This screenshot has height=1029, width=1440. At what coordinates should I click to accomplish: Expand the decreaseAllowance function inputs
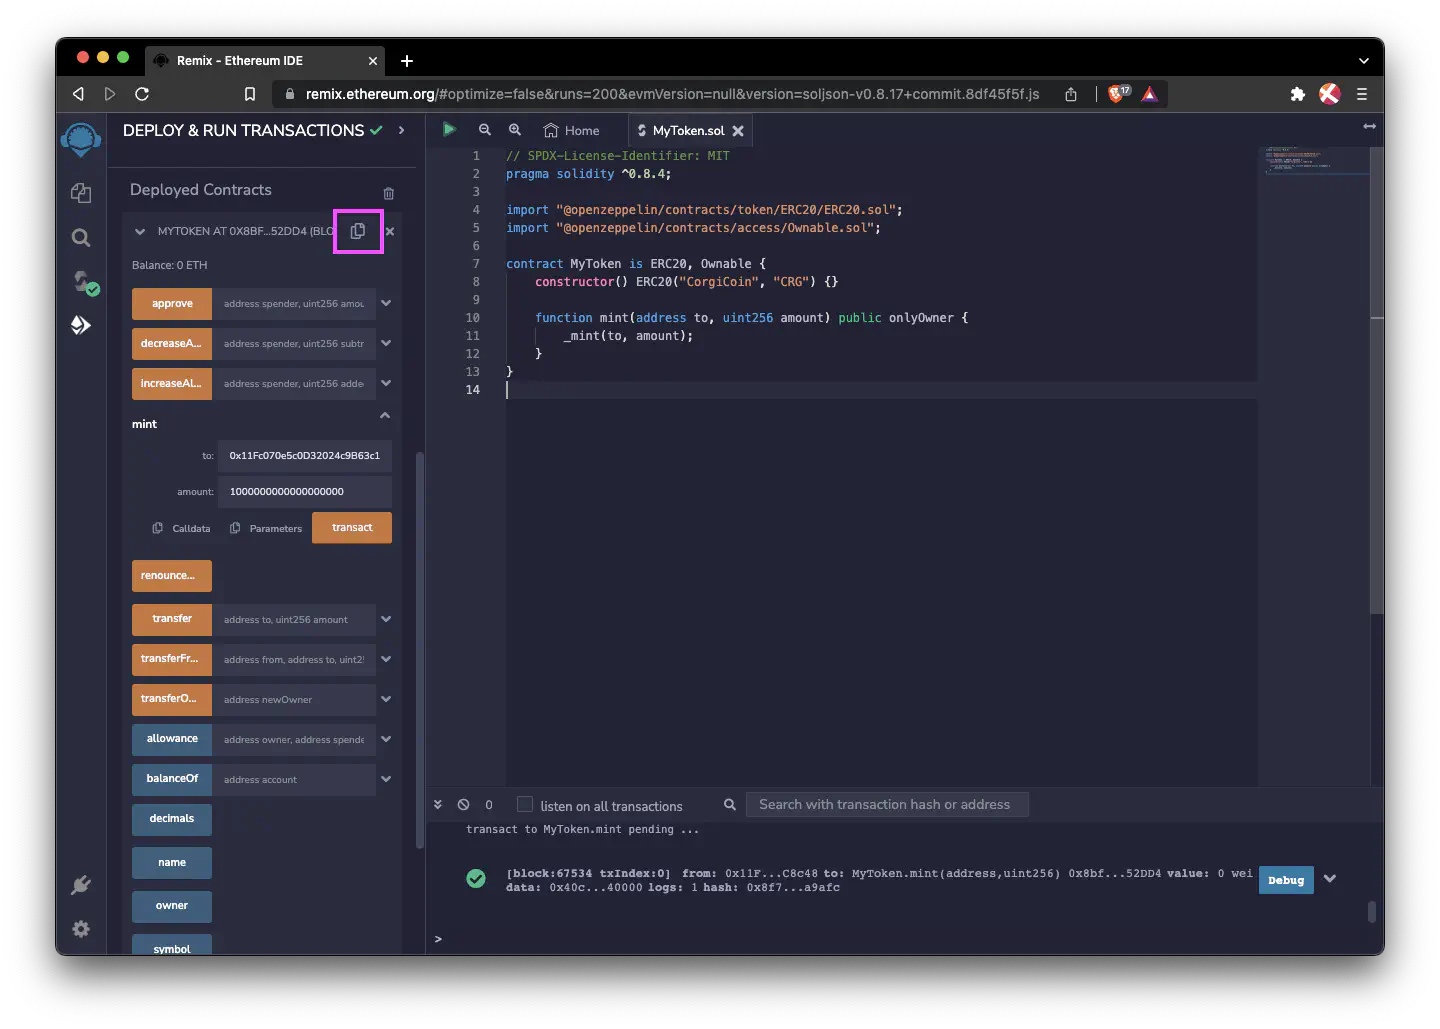pyautogui.click(x=386, y=343)
